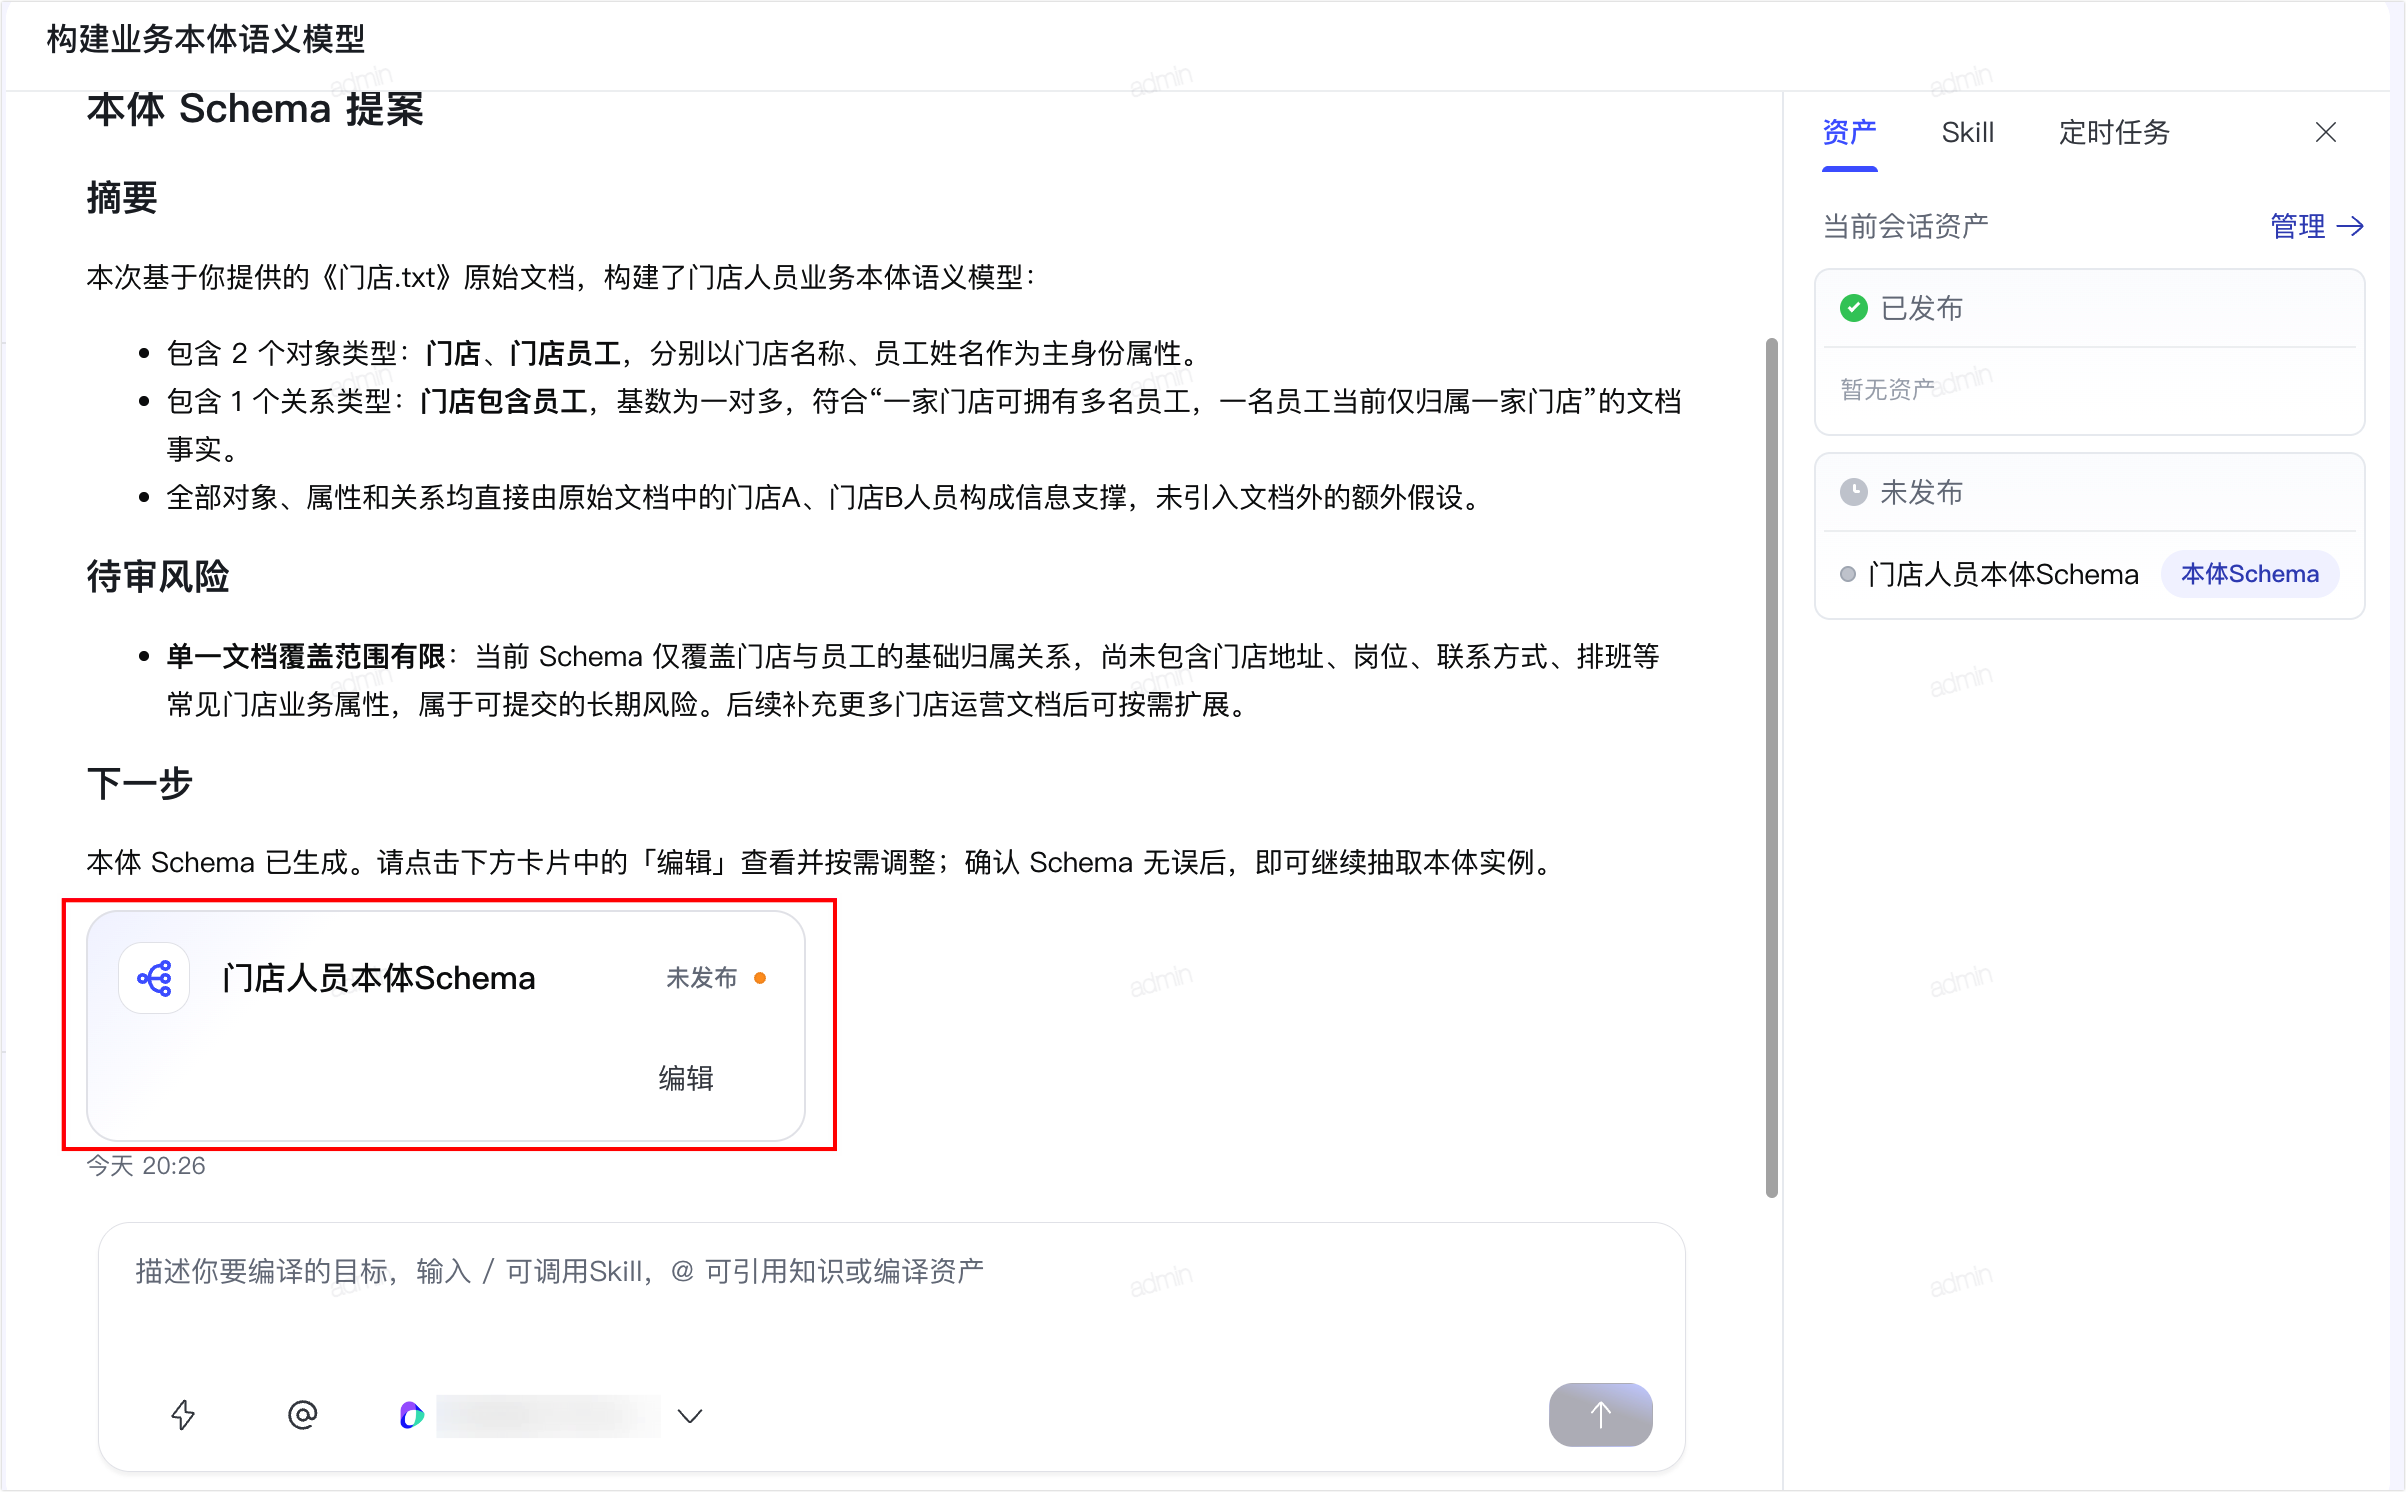
Task: Click the 未发布 status on the card
Action: pyautogui.click(x=702, y=978)
